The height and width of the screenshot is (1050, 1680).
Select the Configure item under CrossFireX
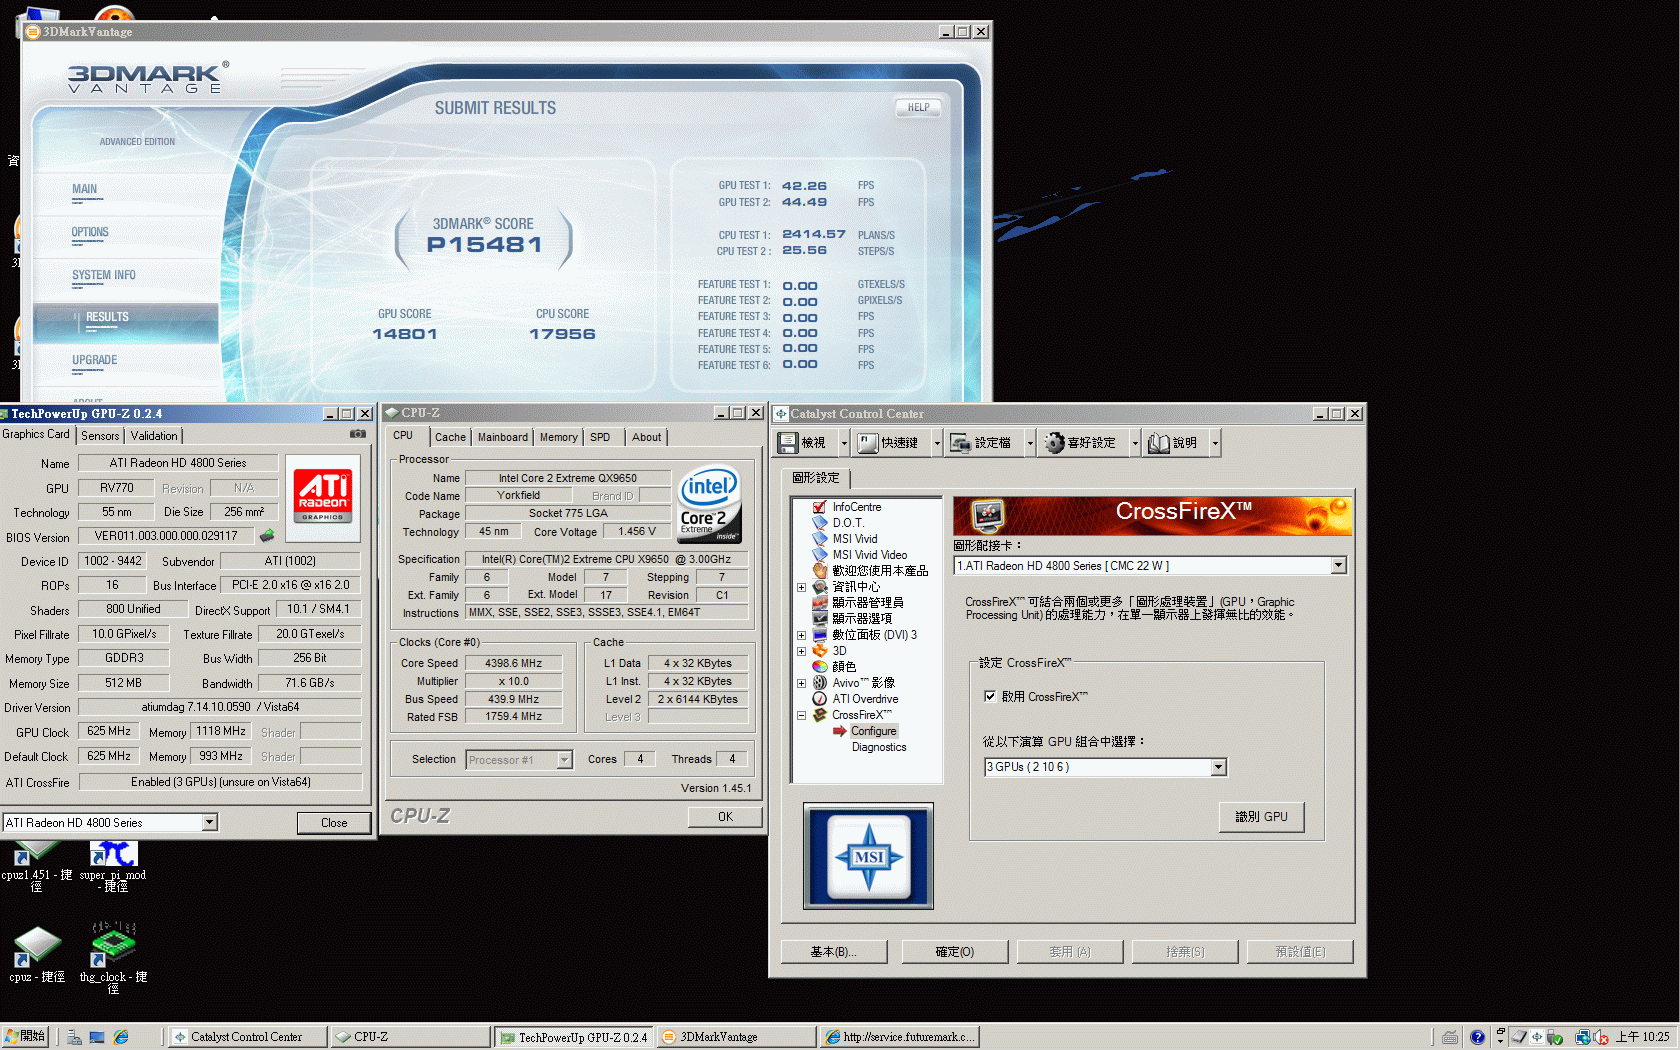873,731
